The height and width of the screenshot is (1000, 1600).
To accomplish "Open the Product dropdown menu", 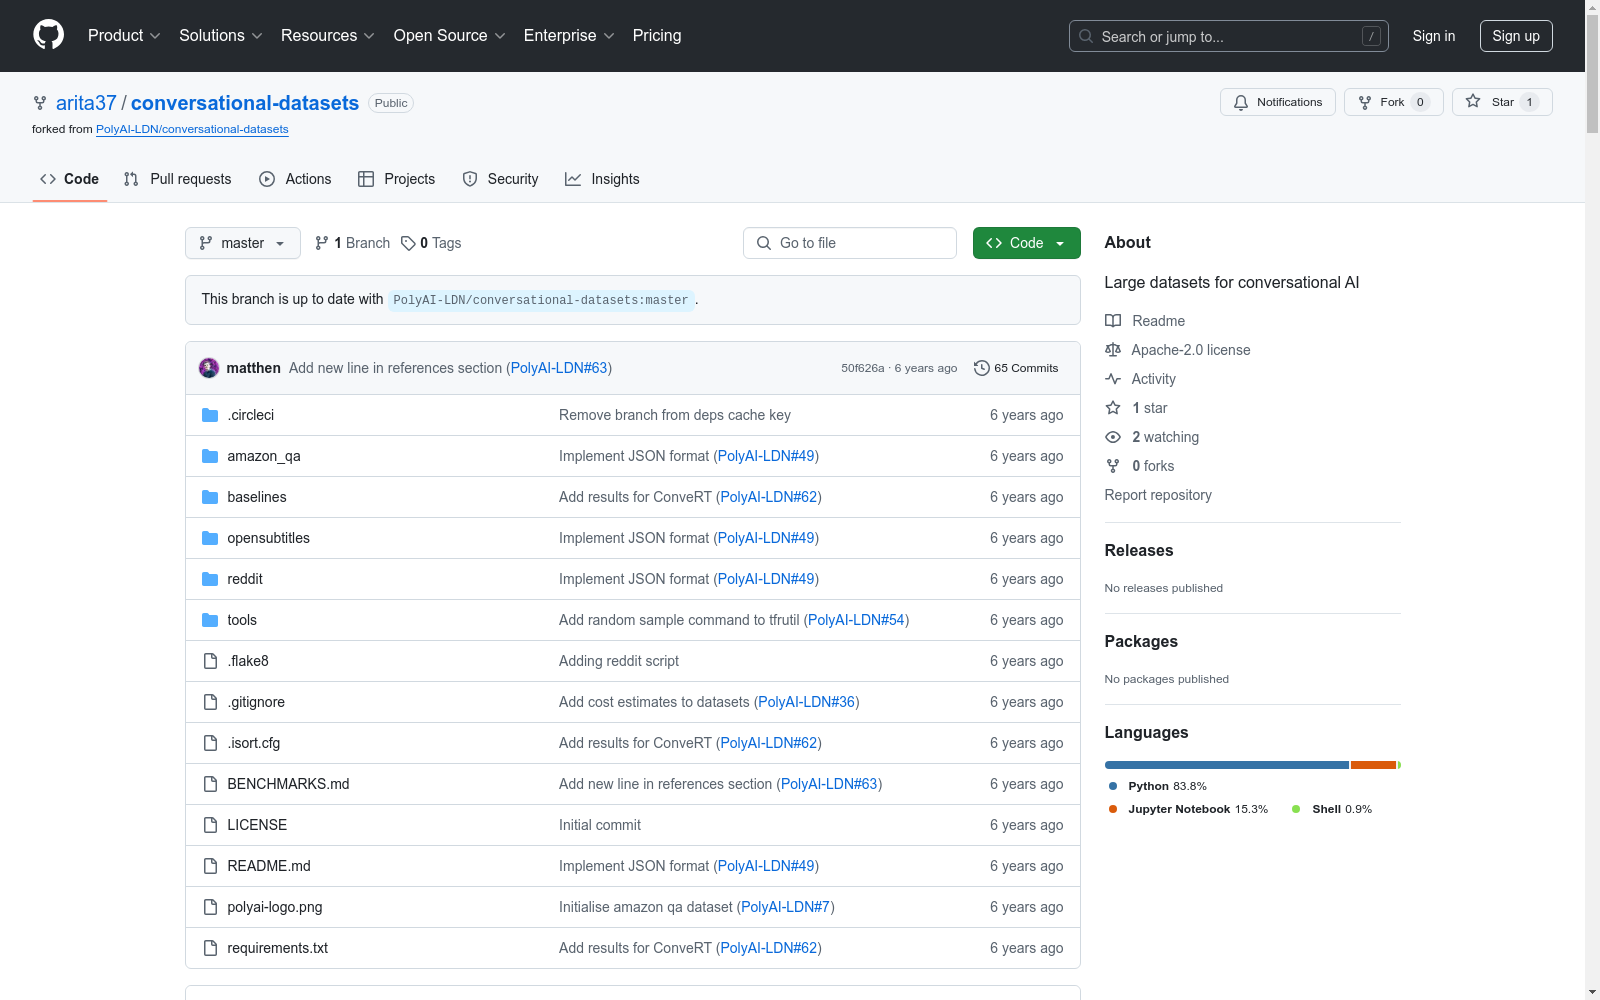I will click(x=124, y=35).
